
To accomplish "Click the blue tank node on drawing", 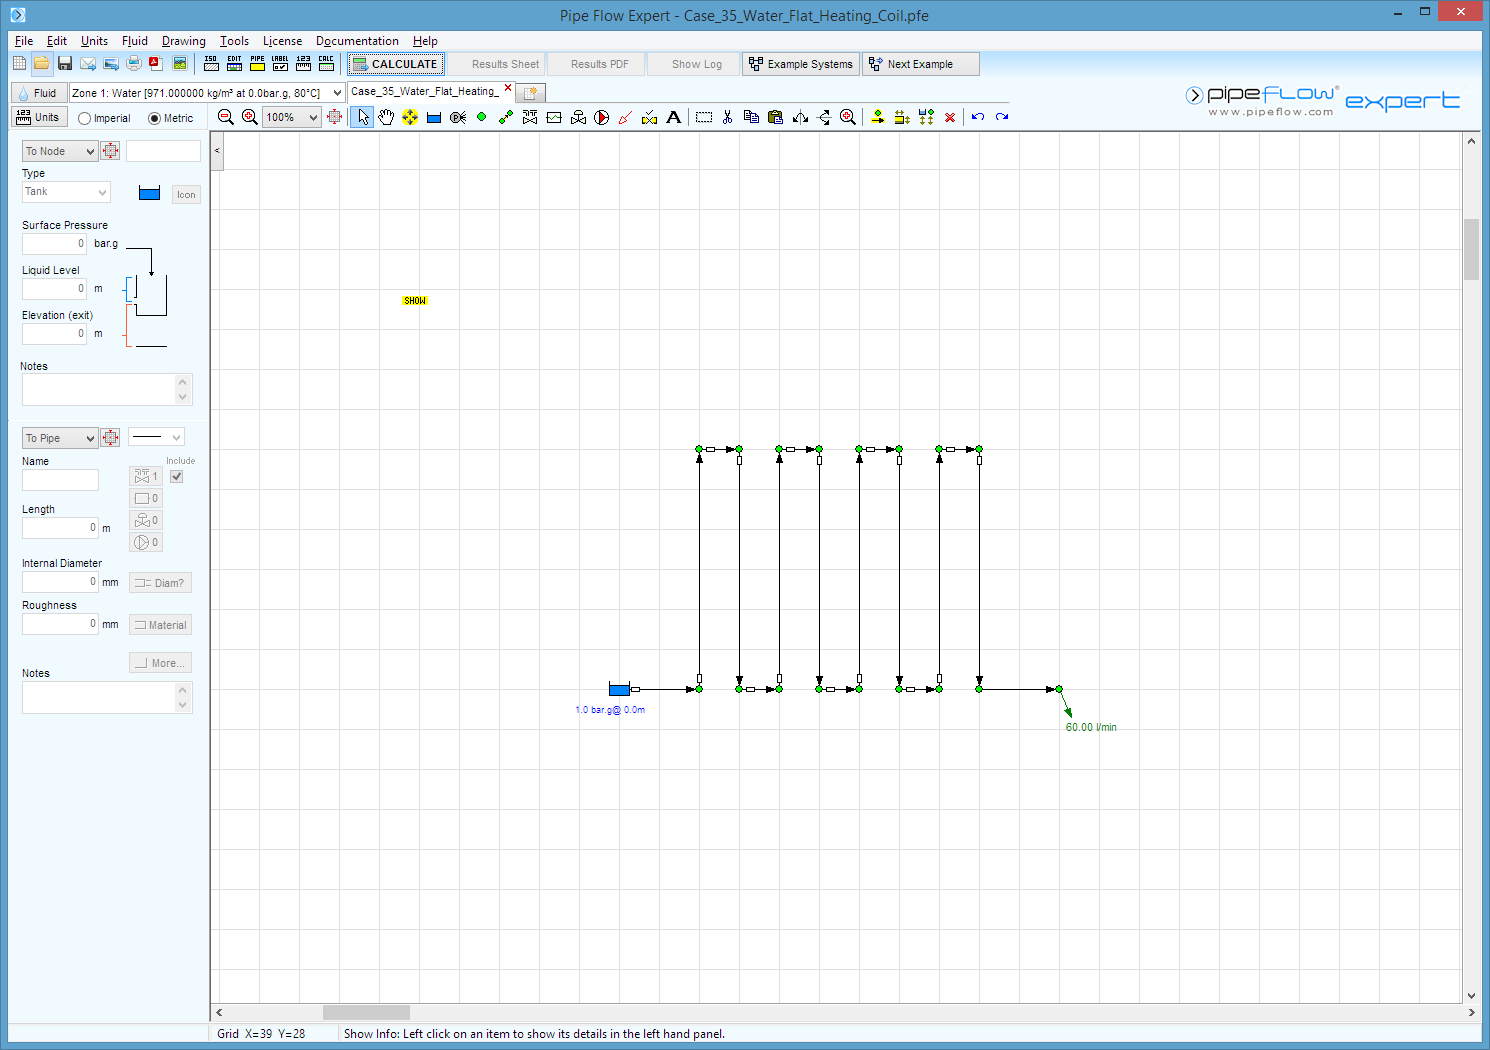I will (x=619, y=689).
